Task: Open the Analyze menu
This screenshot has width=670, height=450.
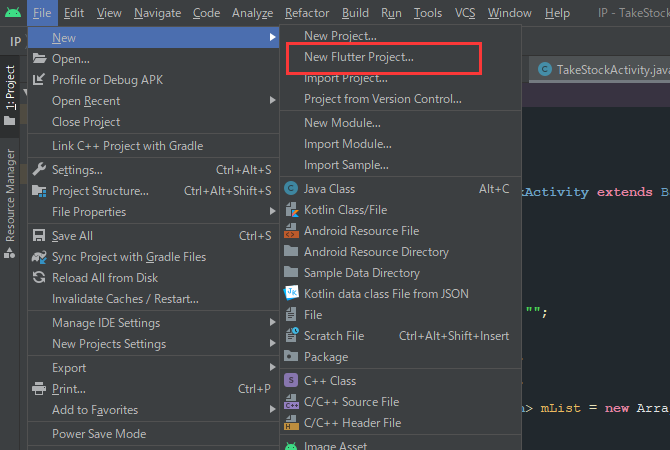Action: [253, 13]
